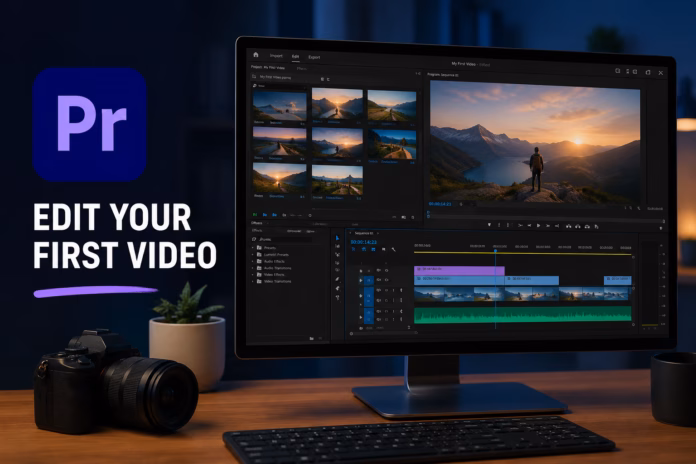Expand the Presets effects folder
The height and width of the screenshot is (464, 696).
pos(253,247)
